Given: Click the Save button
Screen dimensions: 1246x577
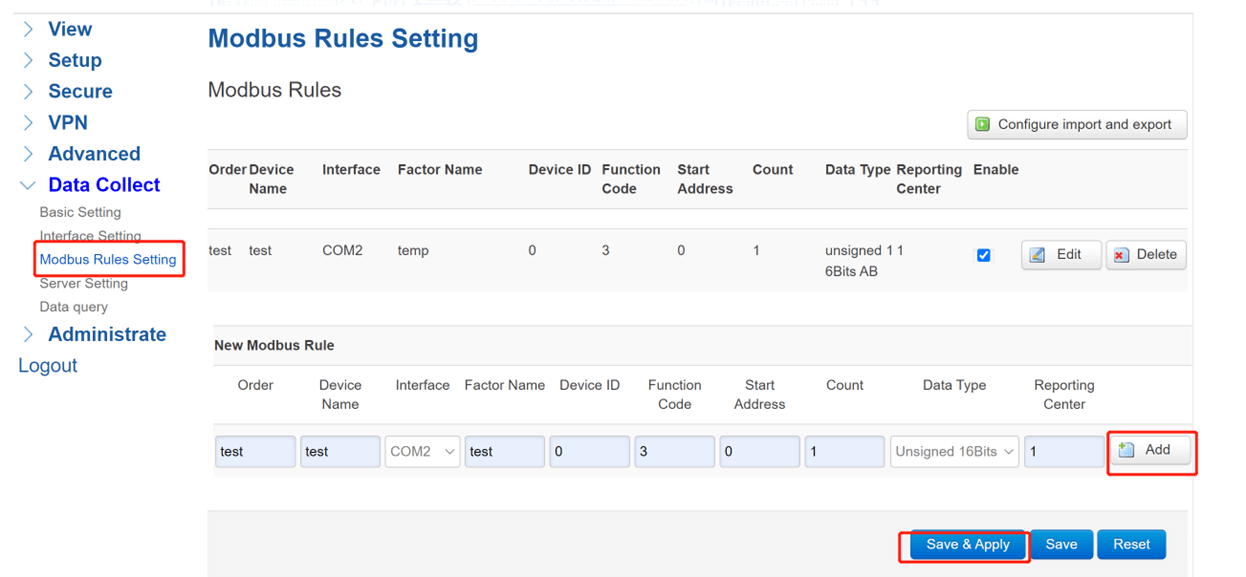Looking at the screenshot, I should [1061, 545].
